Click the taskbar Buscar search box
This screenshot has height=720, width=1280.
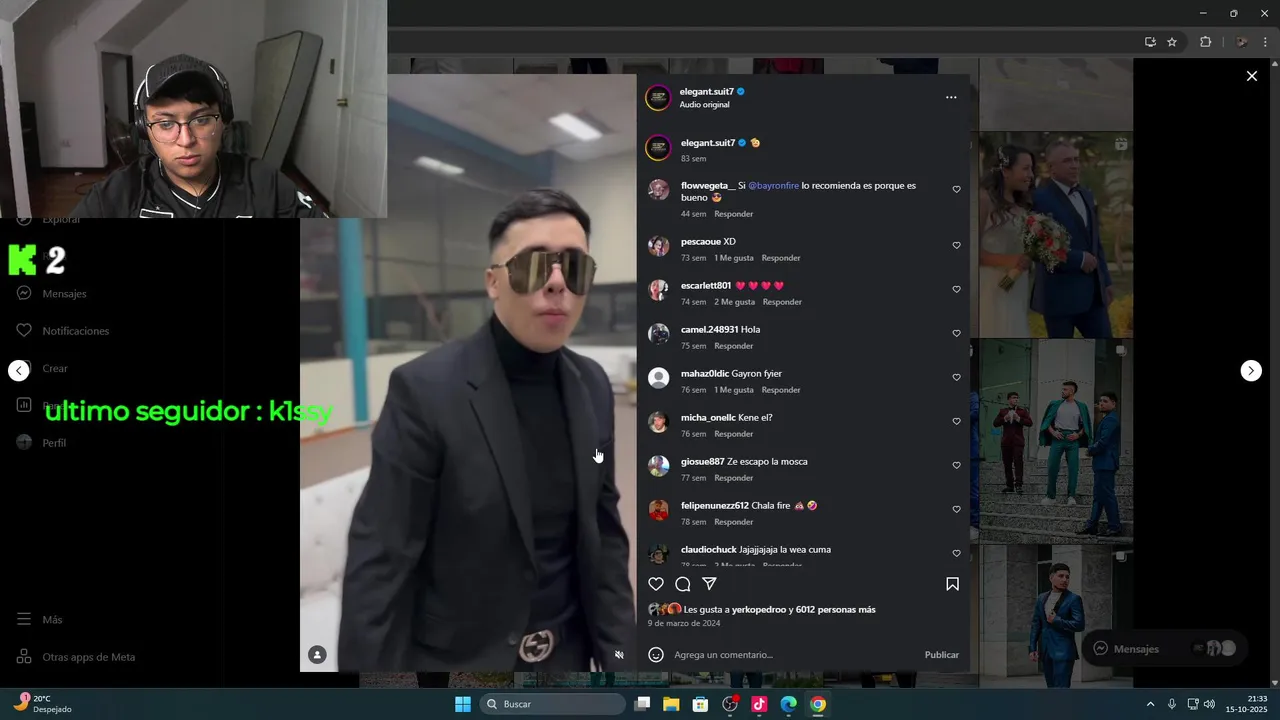pos(552,704)
